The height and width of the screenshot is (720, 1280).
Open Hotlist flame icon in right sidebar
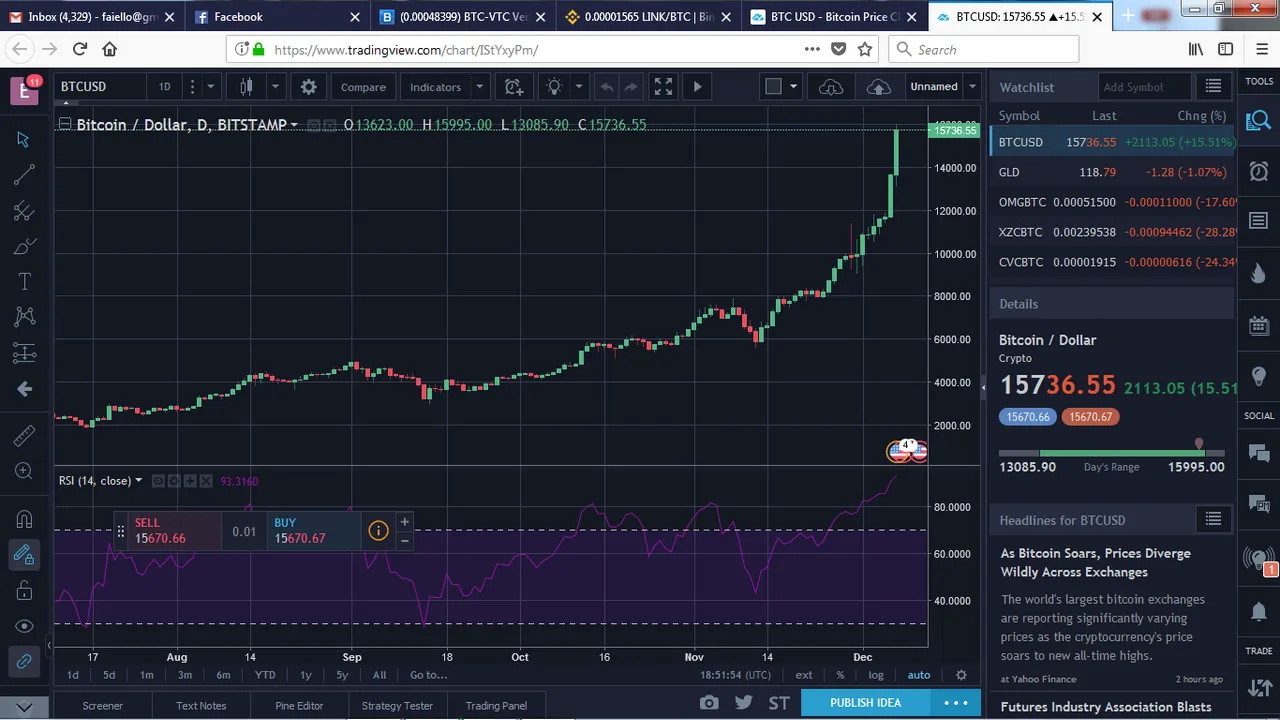tap(1259, 274)
